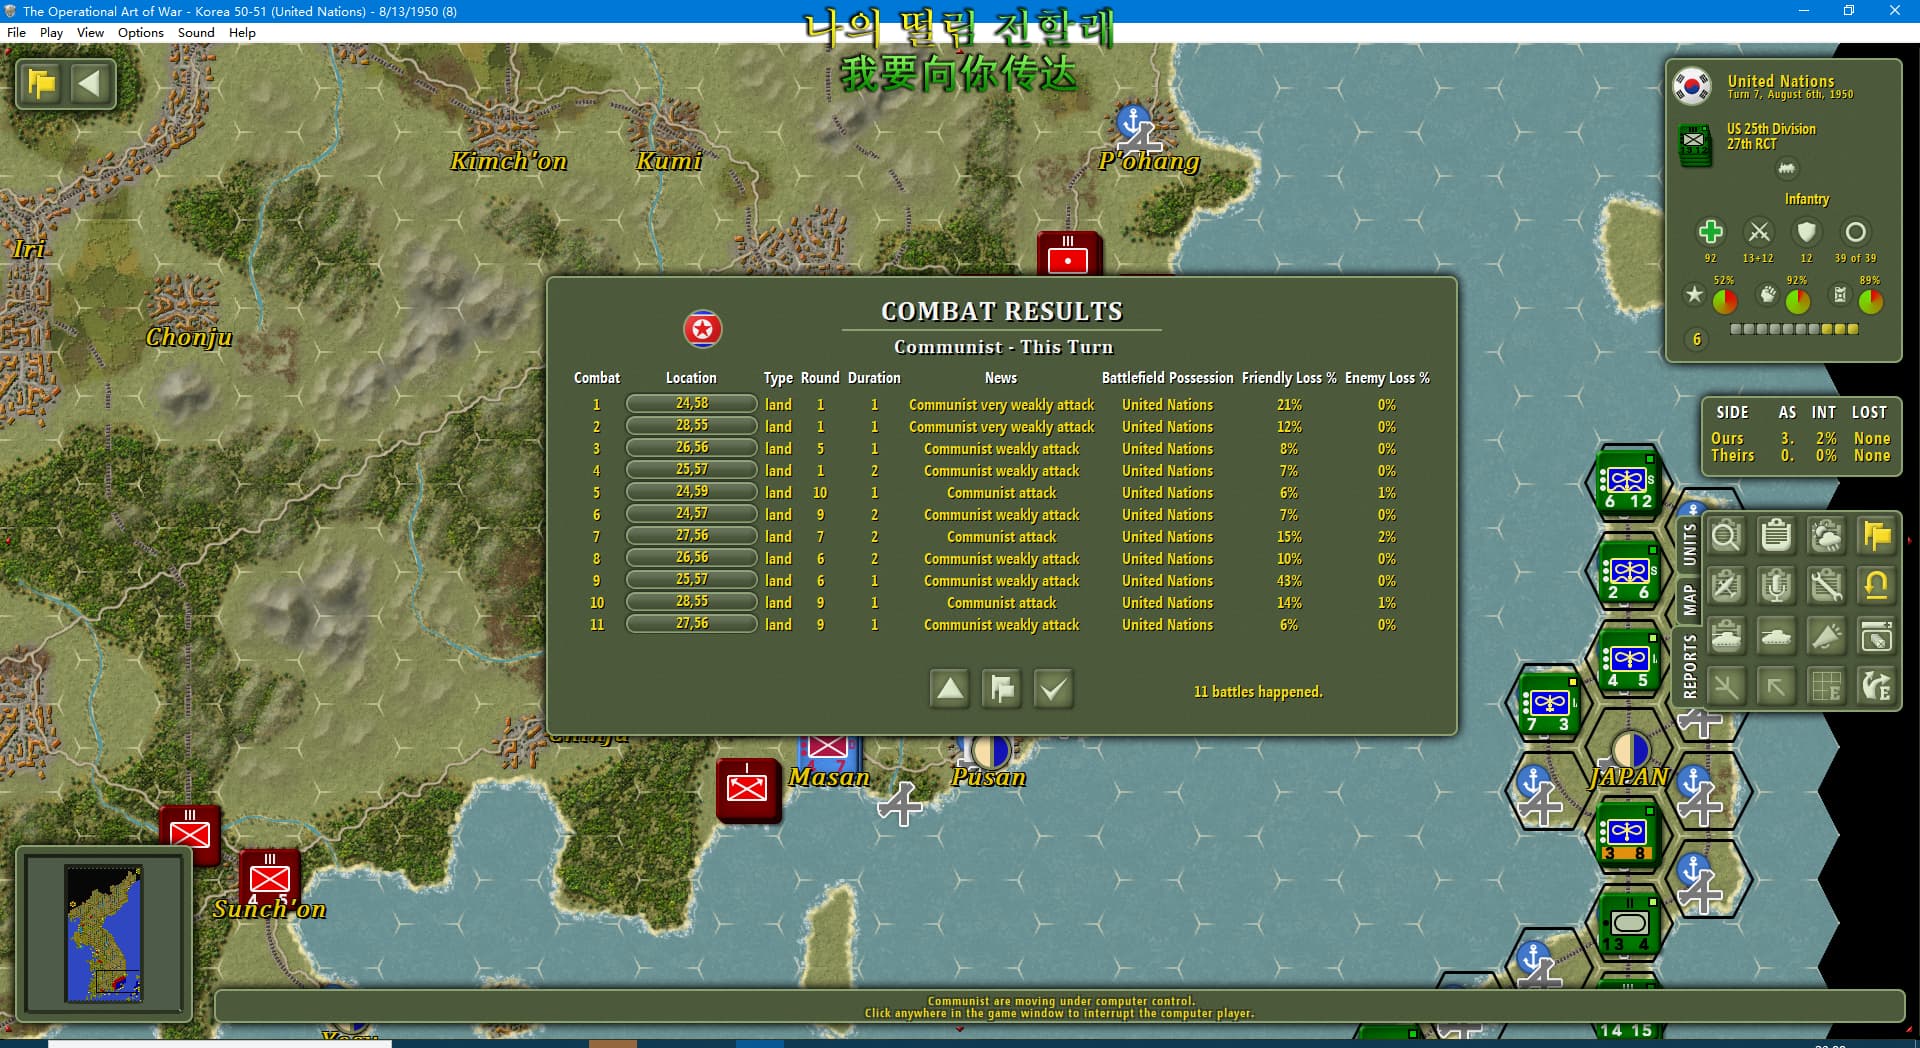Screen dimensions: 1920x1048
Task: Click the flag button in Combat Results
Action: pyautogui.click(x=1002, y=689)
